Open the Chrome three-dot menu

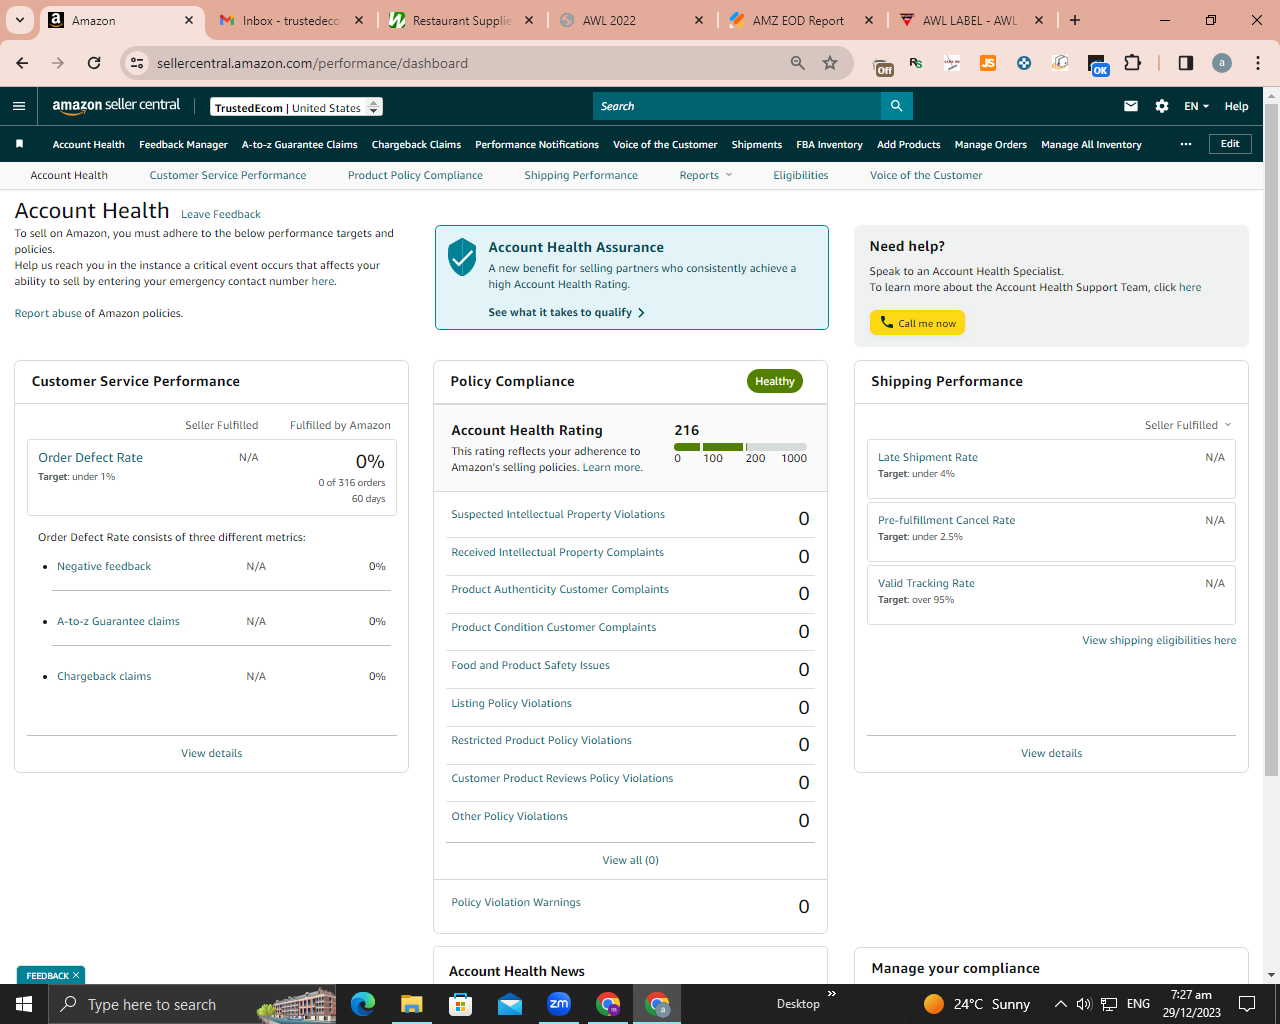[x=1258, y=63]
